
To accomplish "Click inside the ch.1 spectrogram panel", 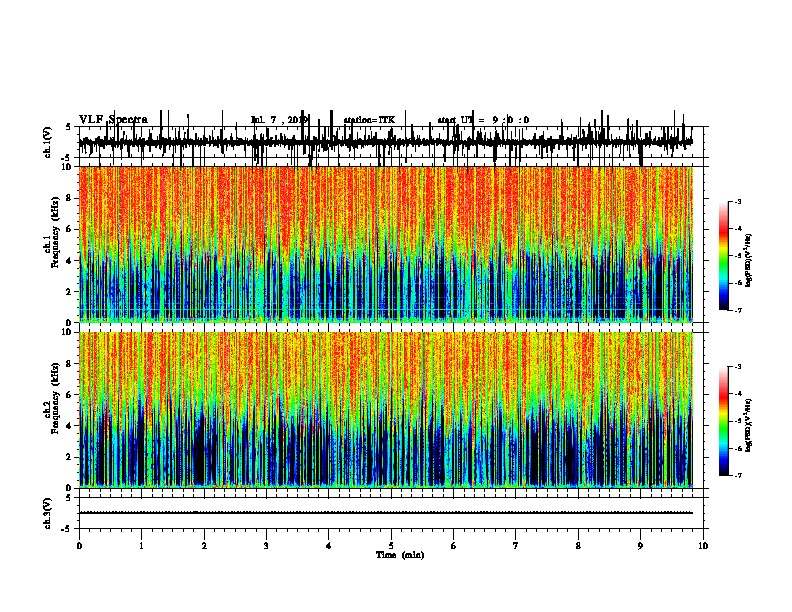I will coord(386,244).
